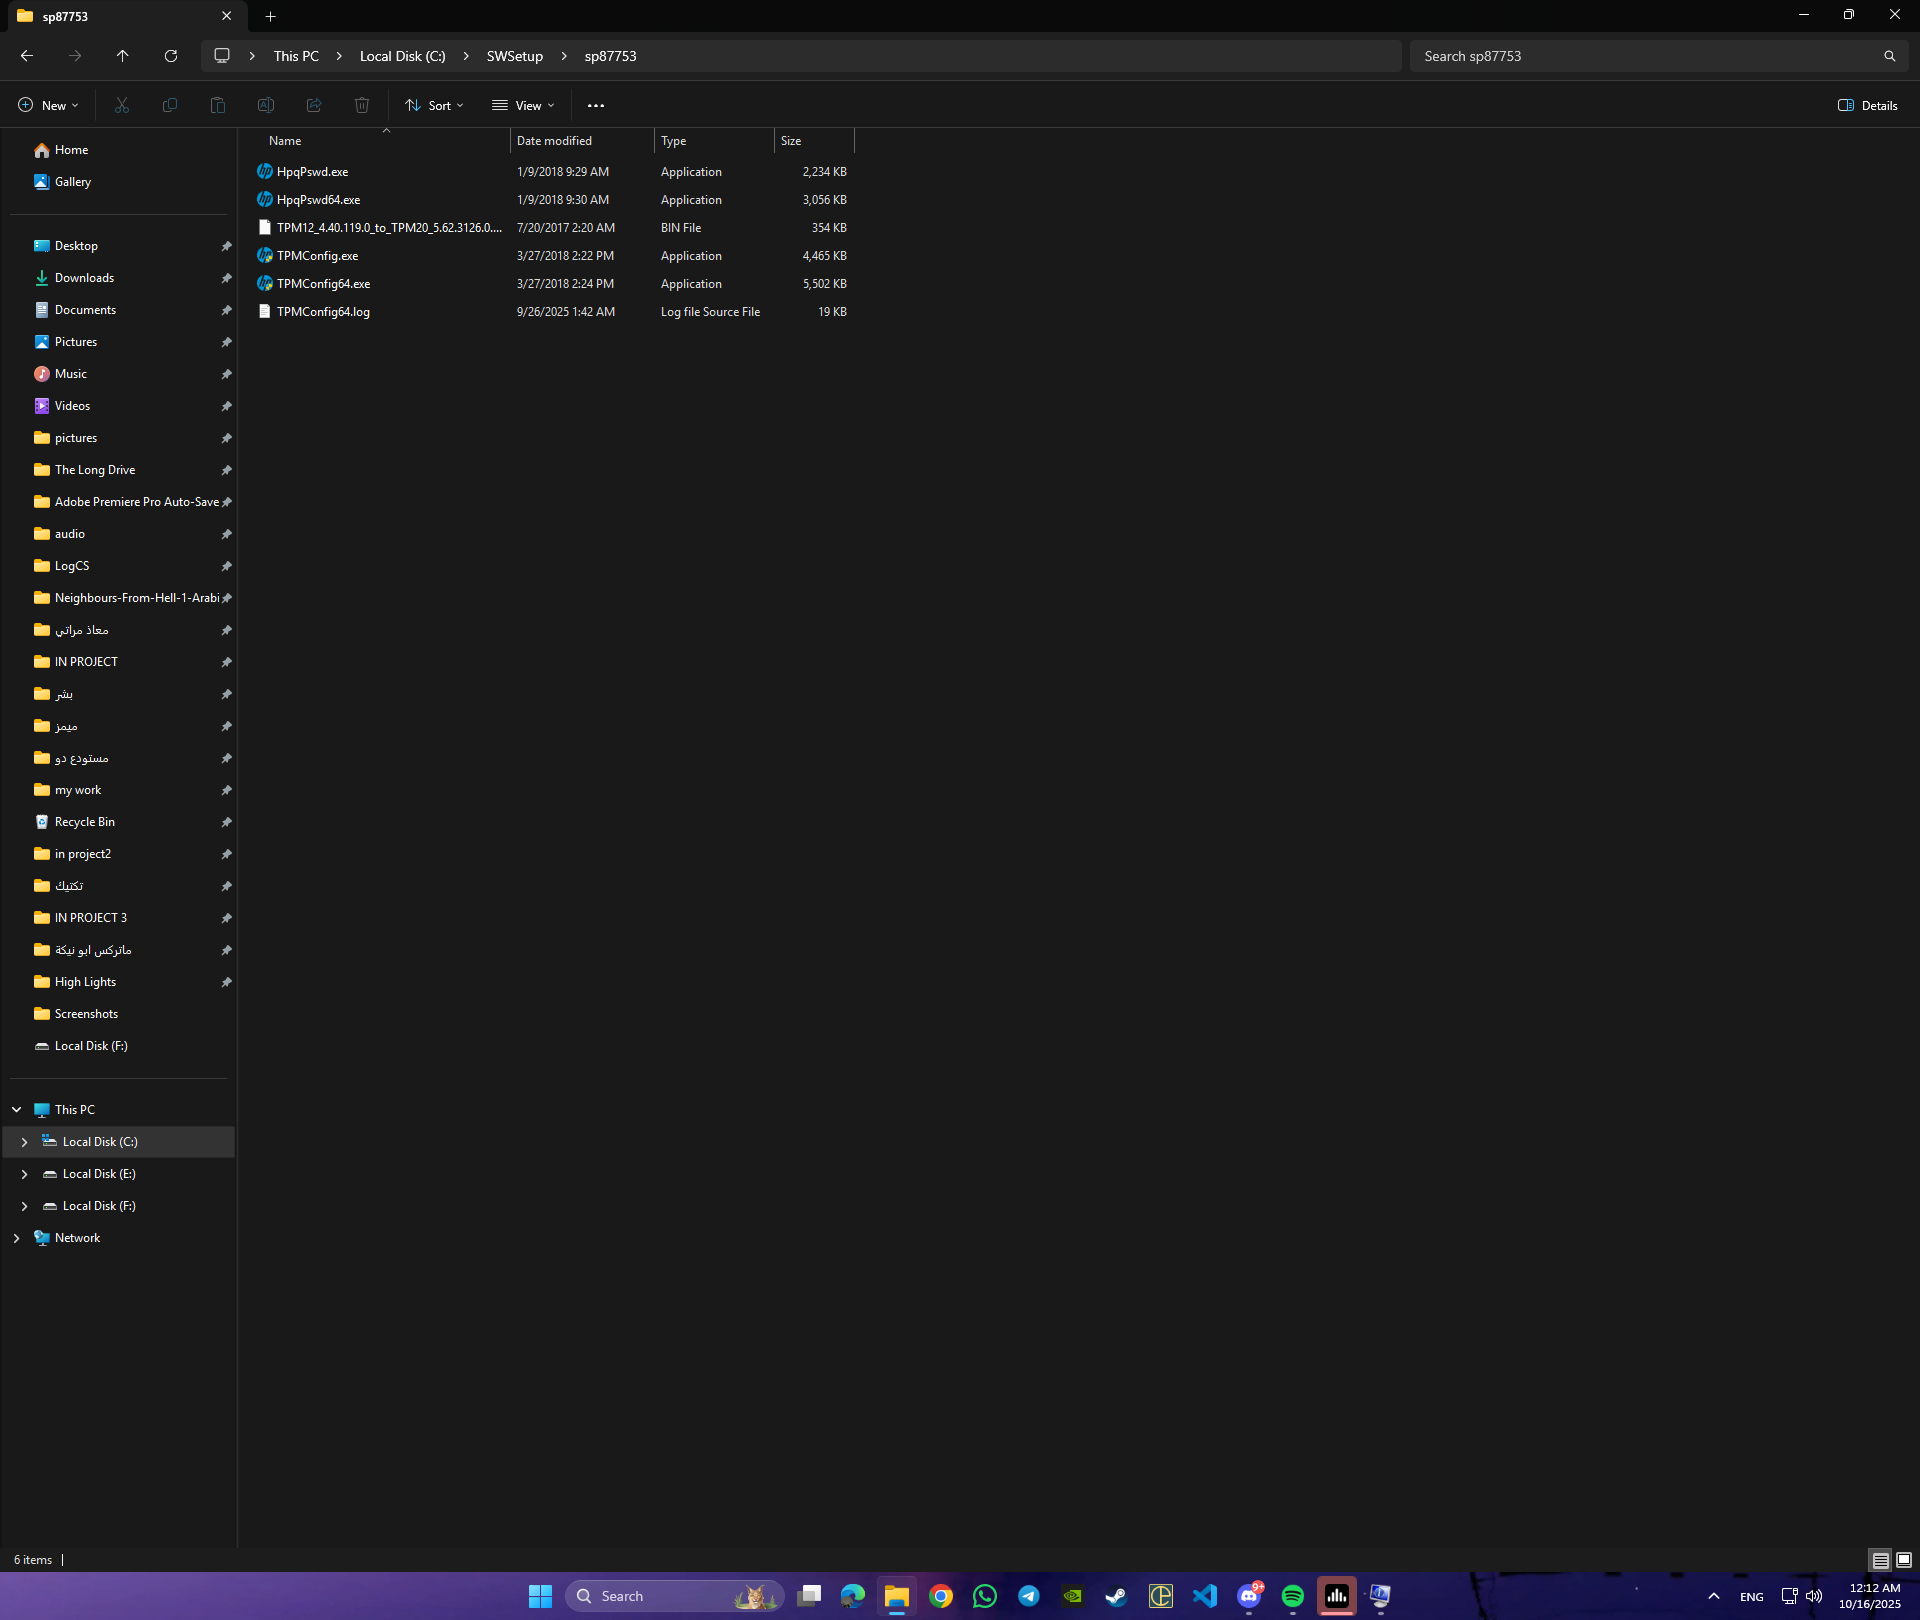Open Spotify from the taskbar

[1292, 1596]
